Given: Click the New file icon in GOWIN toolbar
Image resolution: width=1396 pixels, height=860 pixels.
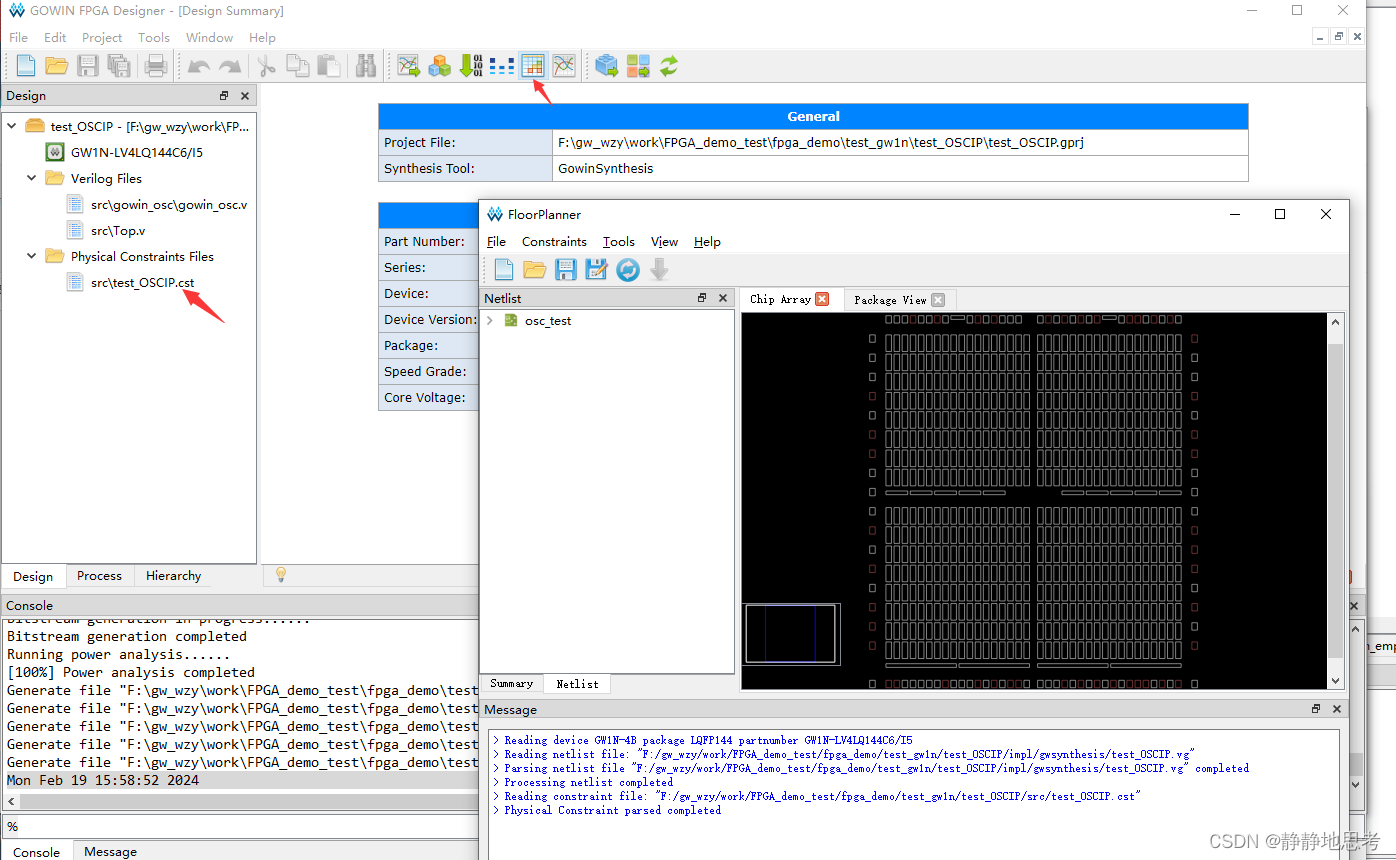Looking at the screenshot, I should [x=26, y=66].
